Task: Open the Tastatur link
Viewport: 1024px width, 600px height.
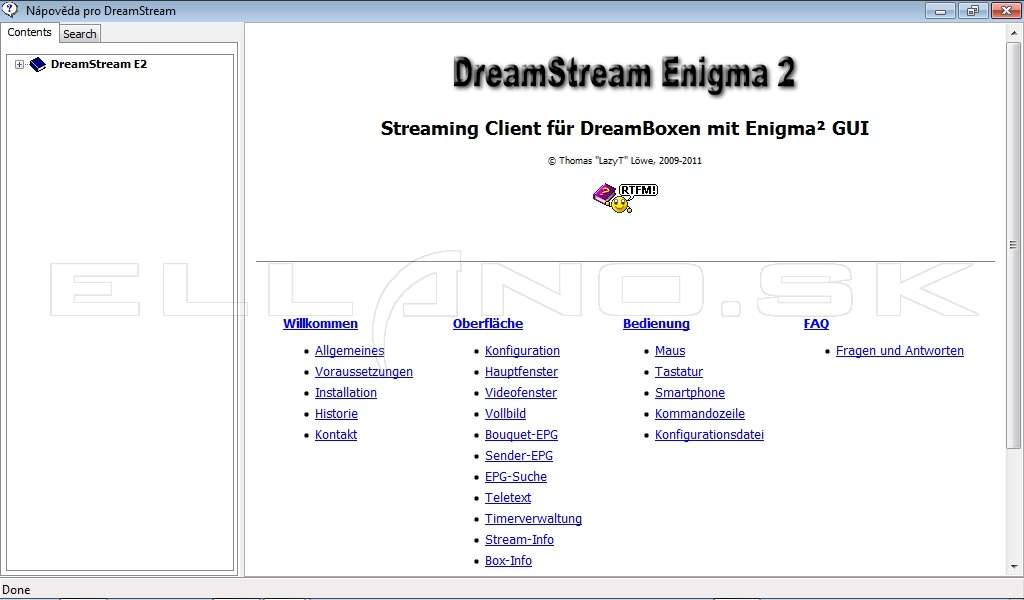Action: click(679, 371)
